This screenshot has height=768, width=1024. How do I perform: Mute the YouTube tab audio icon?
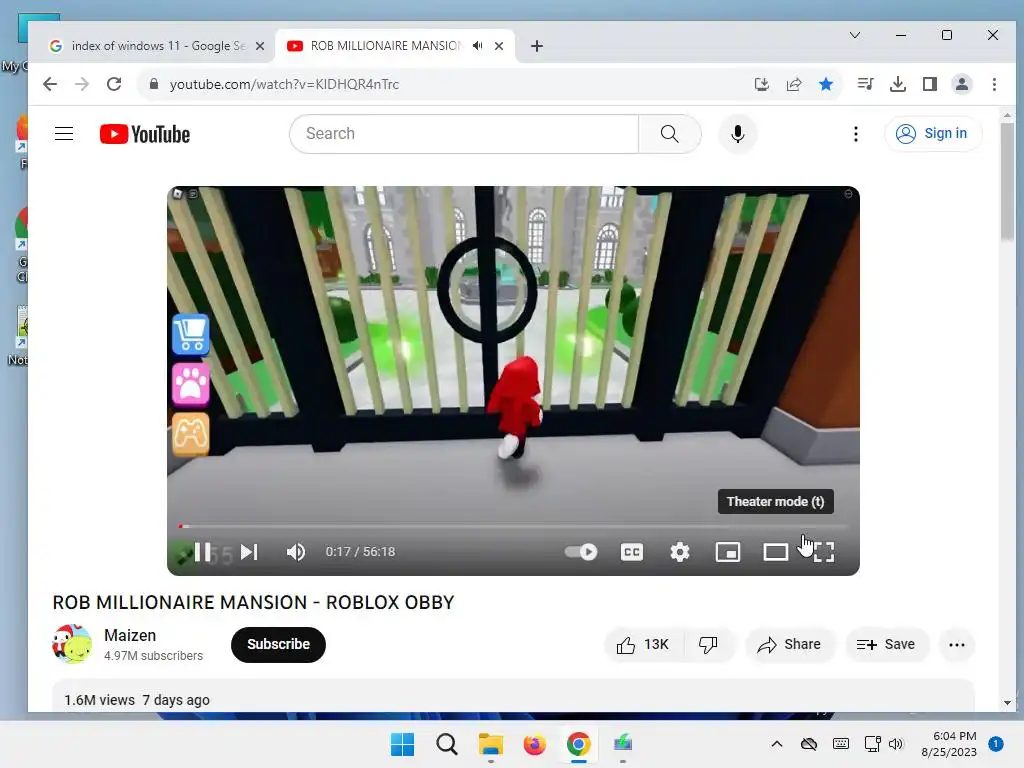478,46
